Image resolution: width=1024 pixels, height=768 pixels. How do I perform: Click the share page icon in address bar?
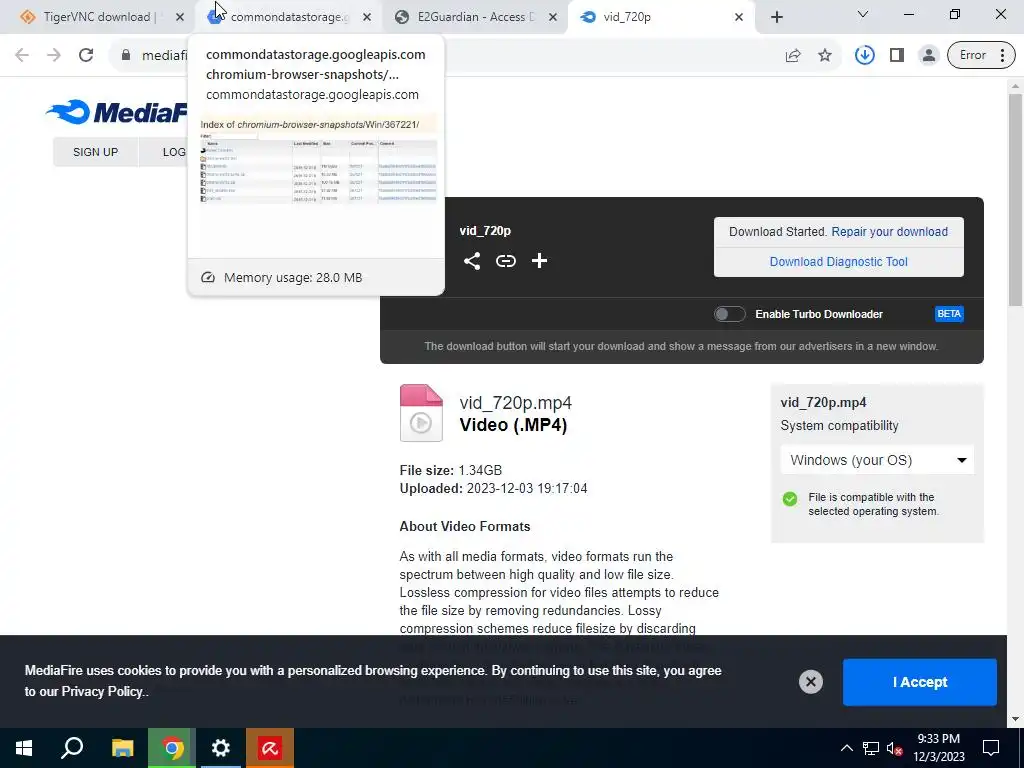(x=793, y=56)
